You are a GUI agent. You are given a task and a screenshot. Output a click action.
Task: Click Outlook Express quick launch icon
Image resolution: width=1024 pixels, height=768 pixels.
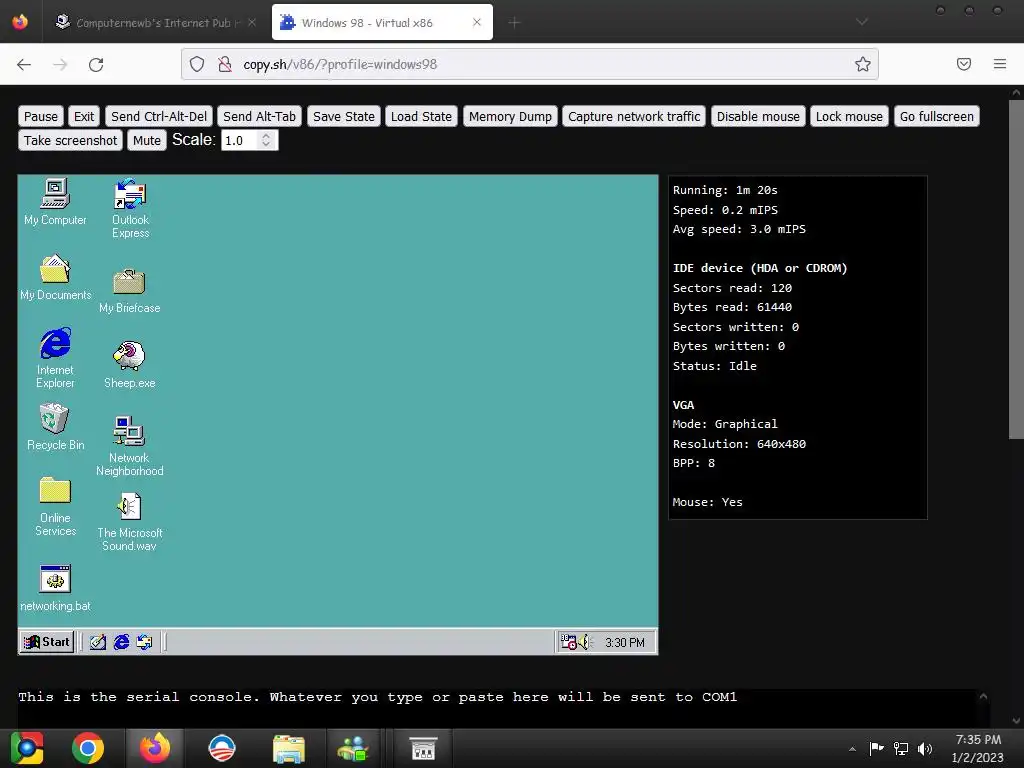pos(144,642)
